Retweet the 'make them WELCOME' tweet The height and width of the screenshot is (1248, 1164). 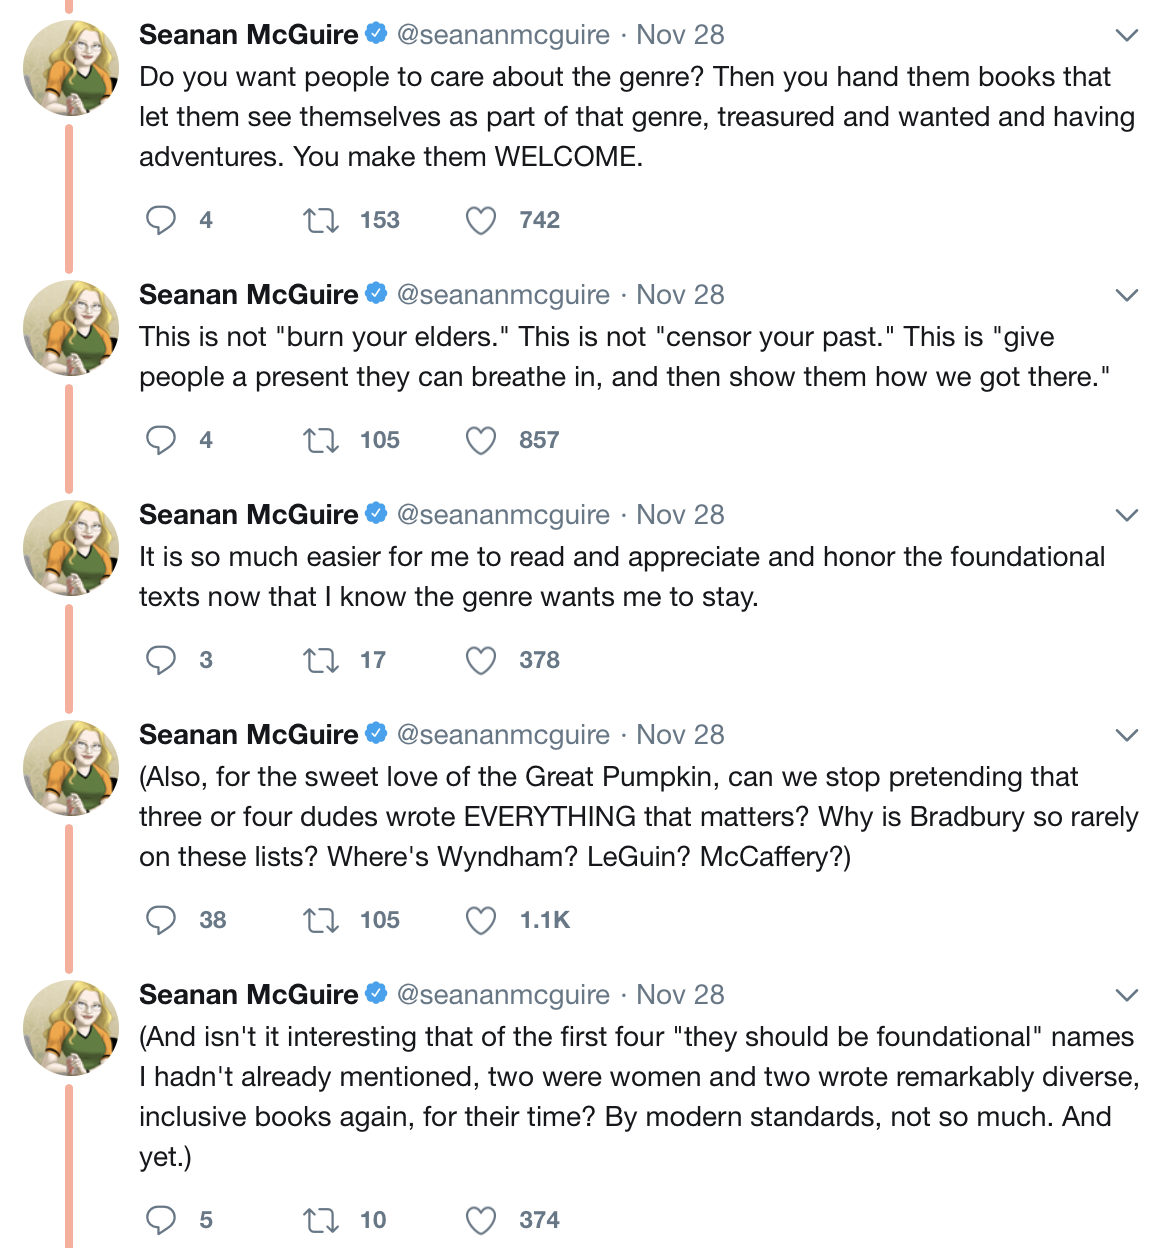click(x=321, y=220)
